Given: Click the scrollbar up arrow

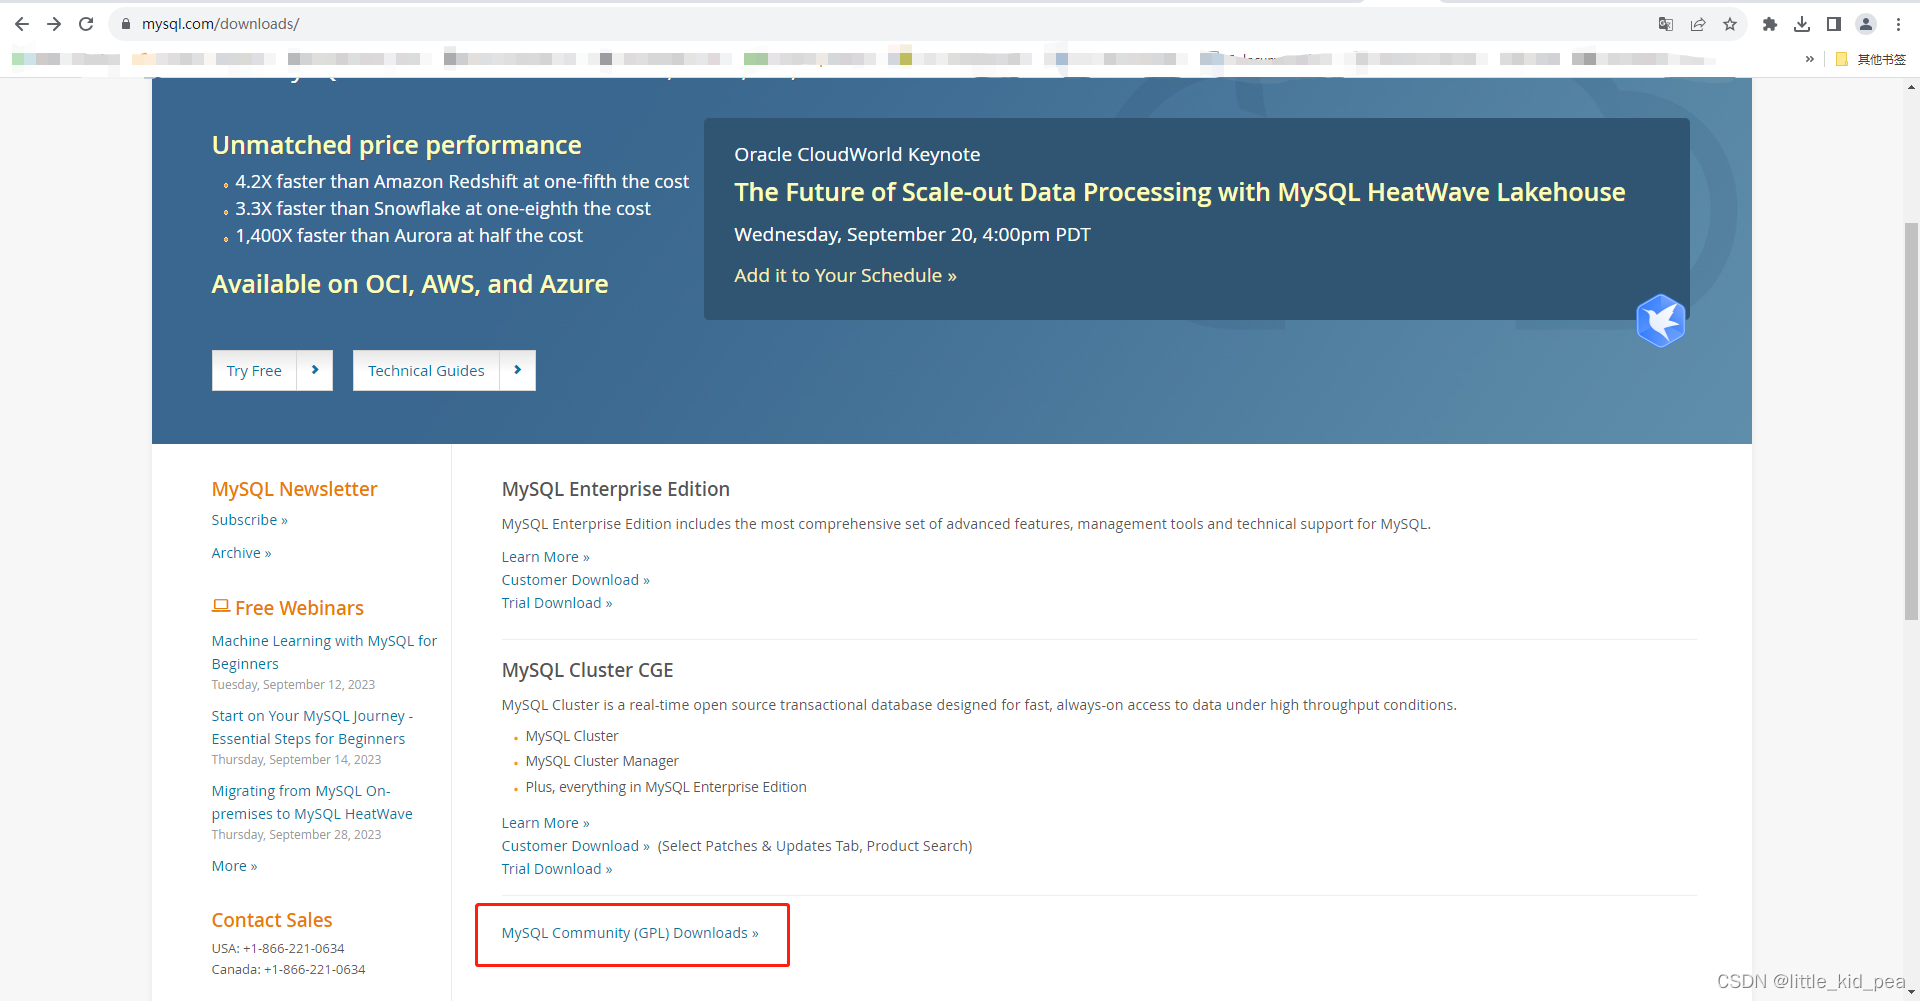Looking at the screenshot, I should tap(1911, 88).
